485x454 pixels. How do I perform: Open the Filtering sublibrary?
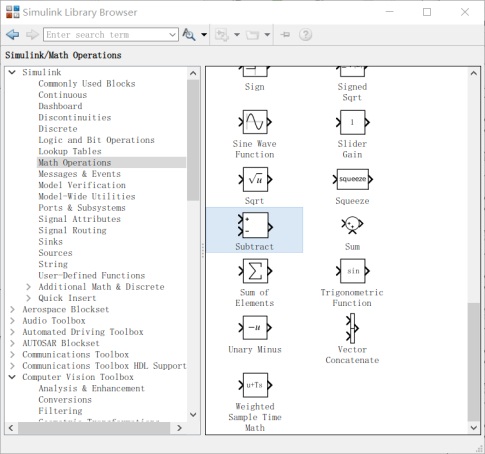coord(60,411)
